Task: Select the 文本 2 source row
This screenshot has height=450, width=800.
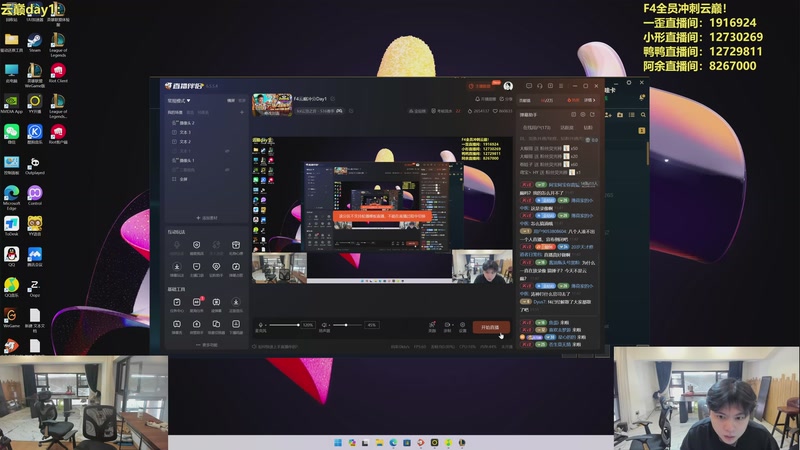Action: 204,141
